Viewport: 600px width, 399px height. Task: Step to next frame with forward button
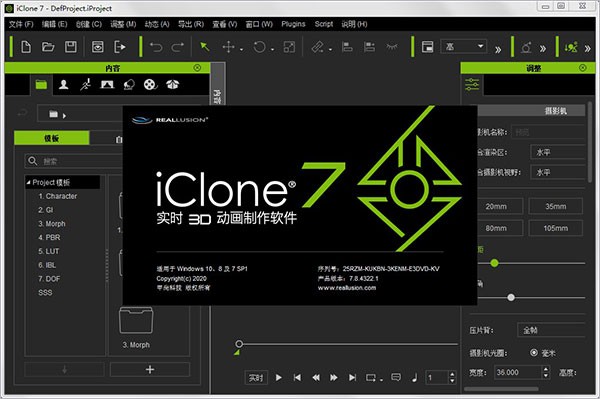334,378
